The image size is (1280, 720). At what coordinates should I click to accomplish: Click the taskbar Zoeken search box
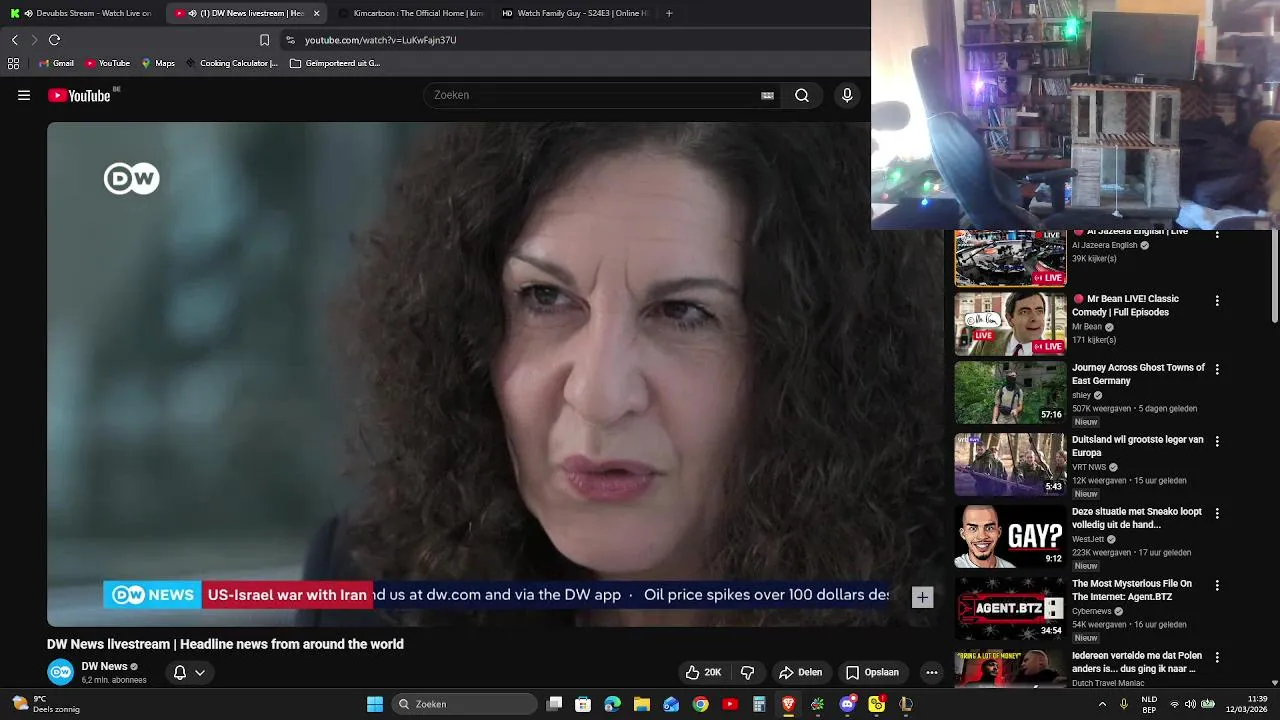tap(465, 704)
